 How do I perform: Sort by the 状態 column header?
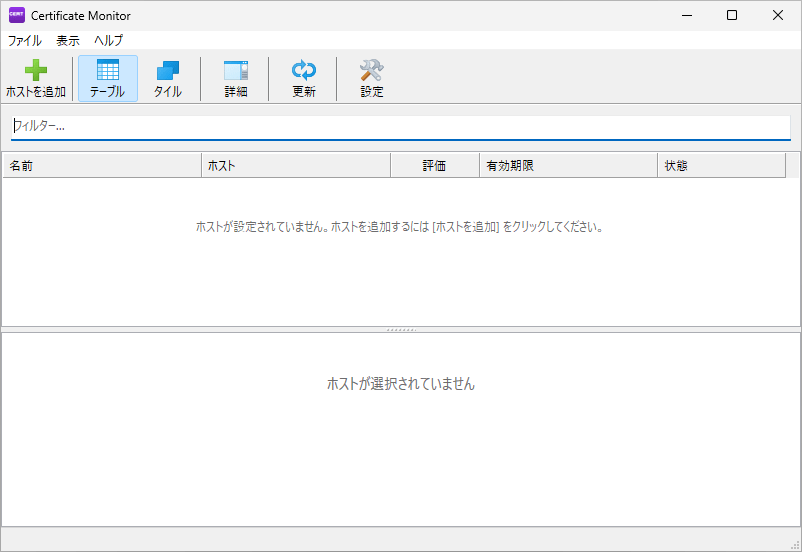coord(721,165)
